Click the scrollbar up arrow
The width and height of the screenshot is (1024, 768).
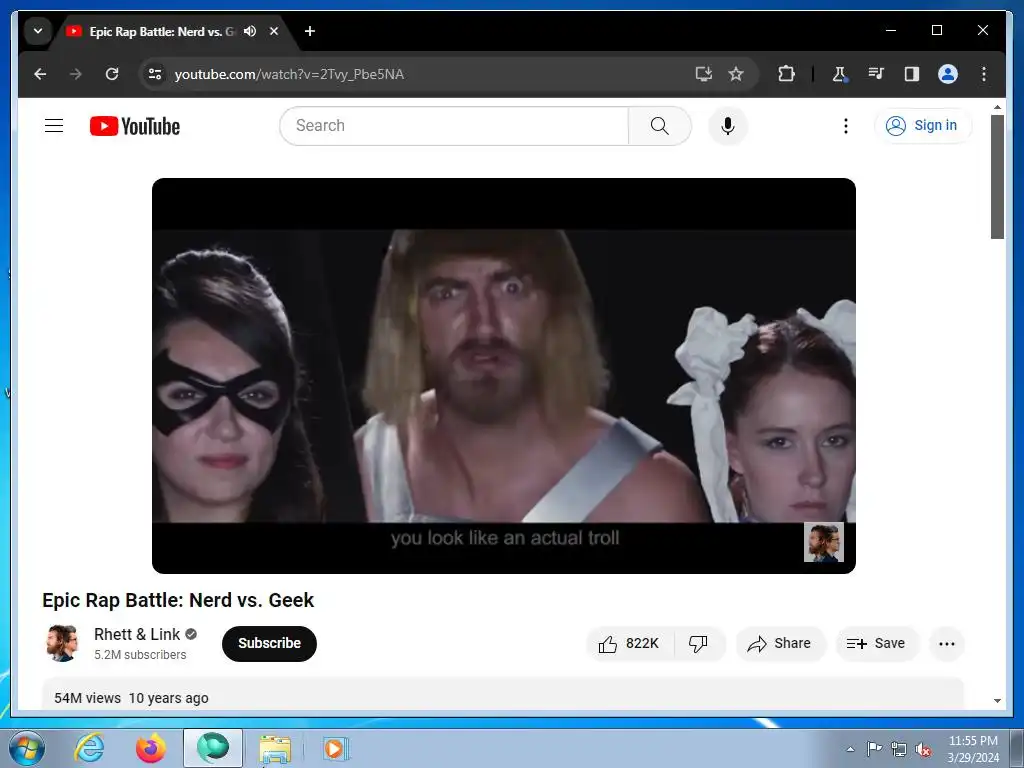coord(997,106)
